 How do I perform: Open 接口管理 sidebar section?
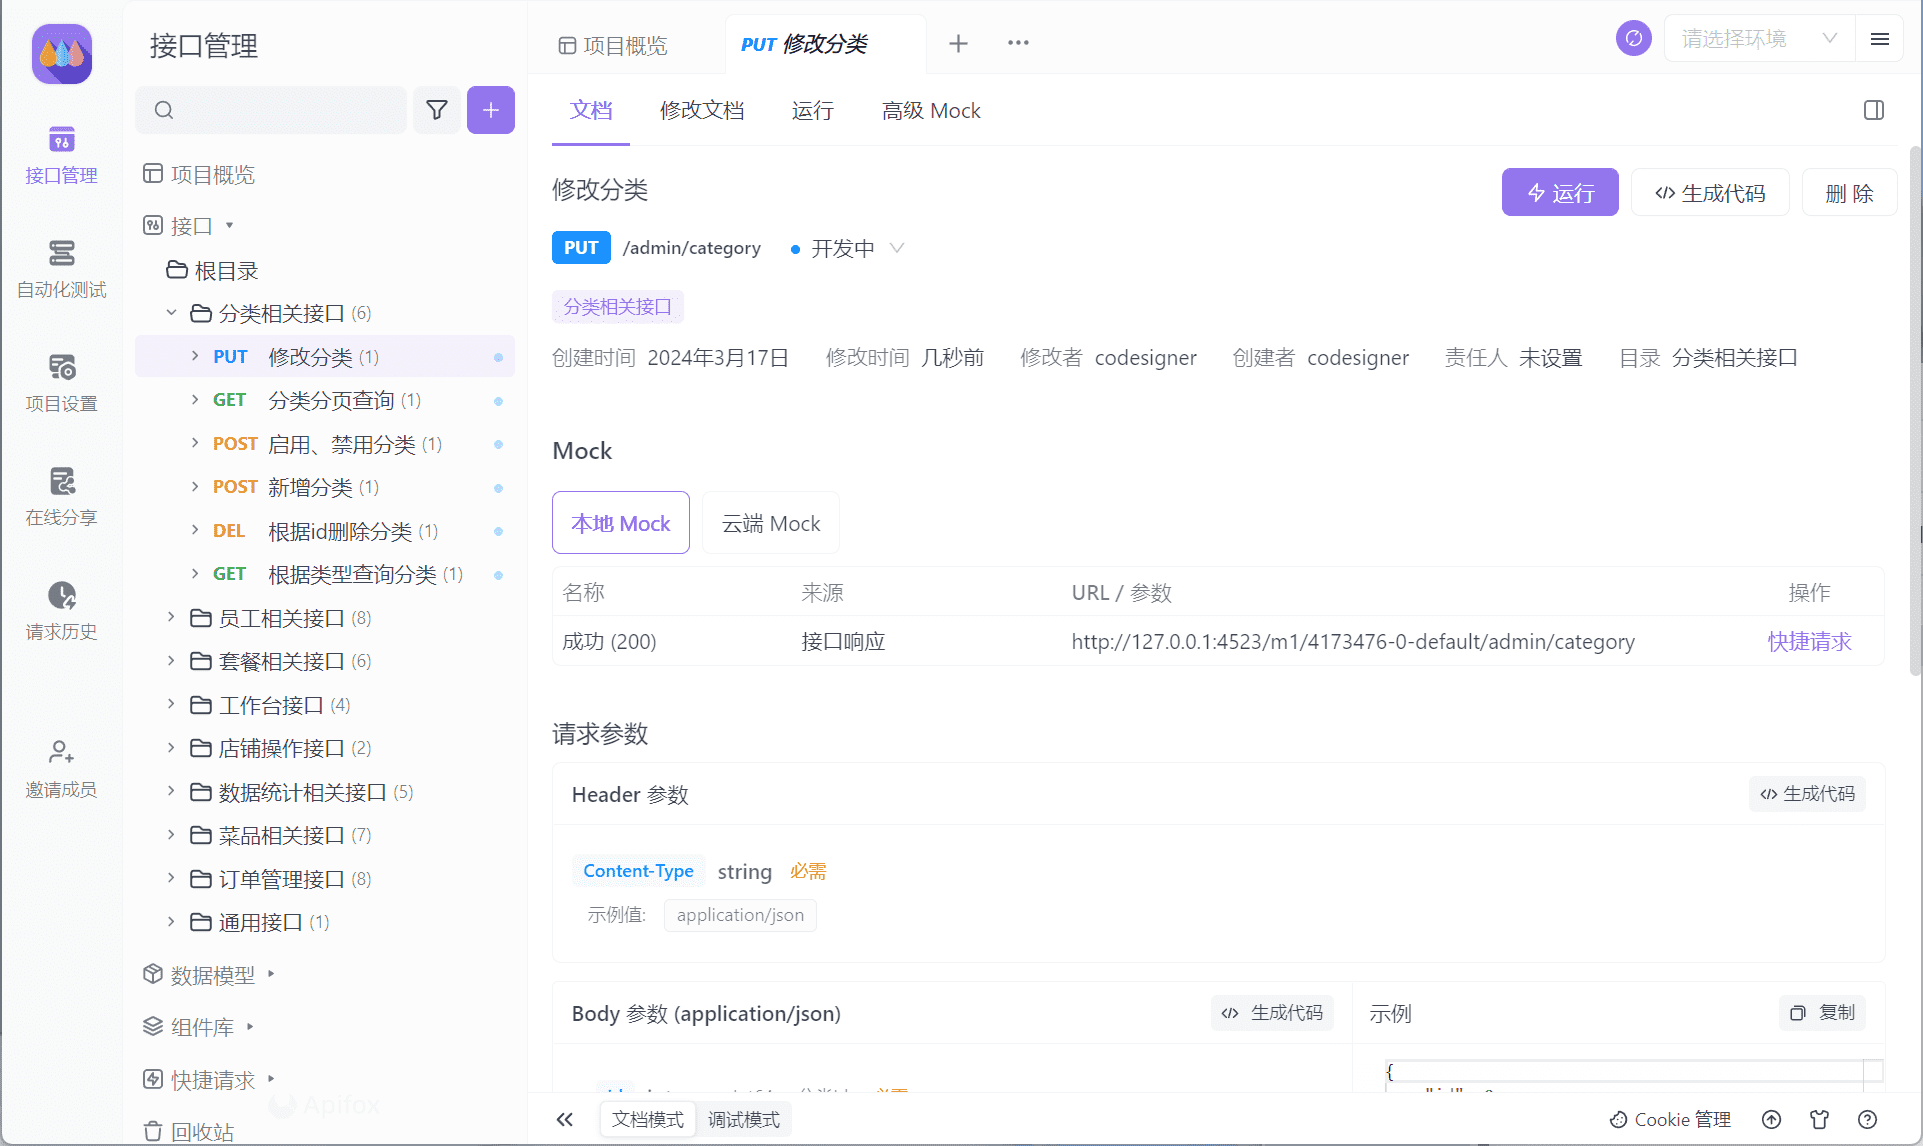[x=61, y=156]
